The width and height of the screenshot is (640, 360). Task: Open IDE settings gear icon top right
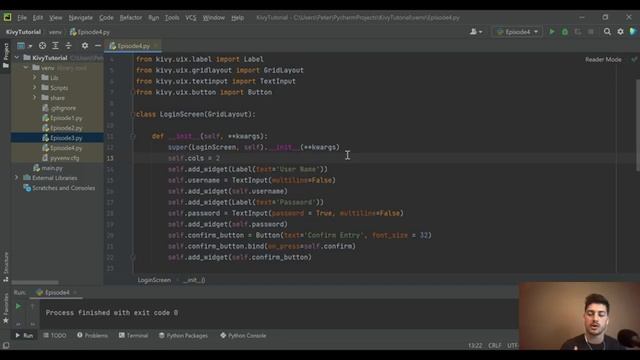(620, 32)
